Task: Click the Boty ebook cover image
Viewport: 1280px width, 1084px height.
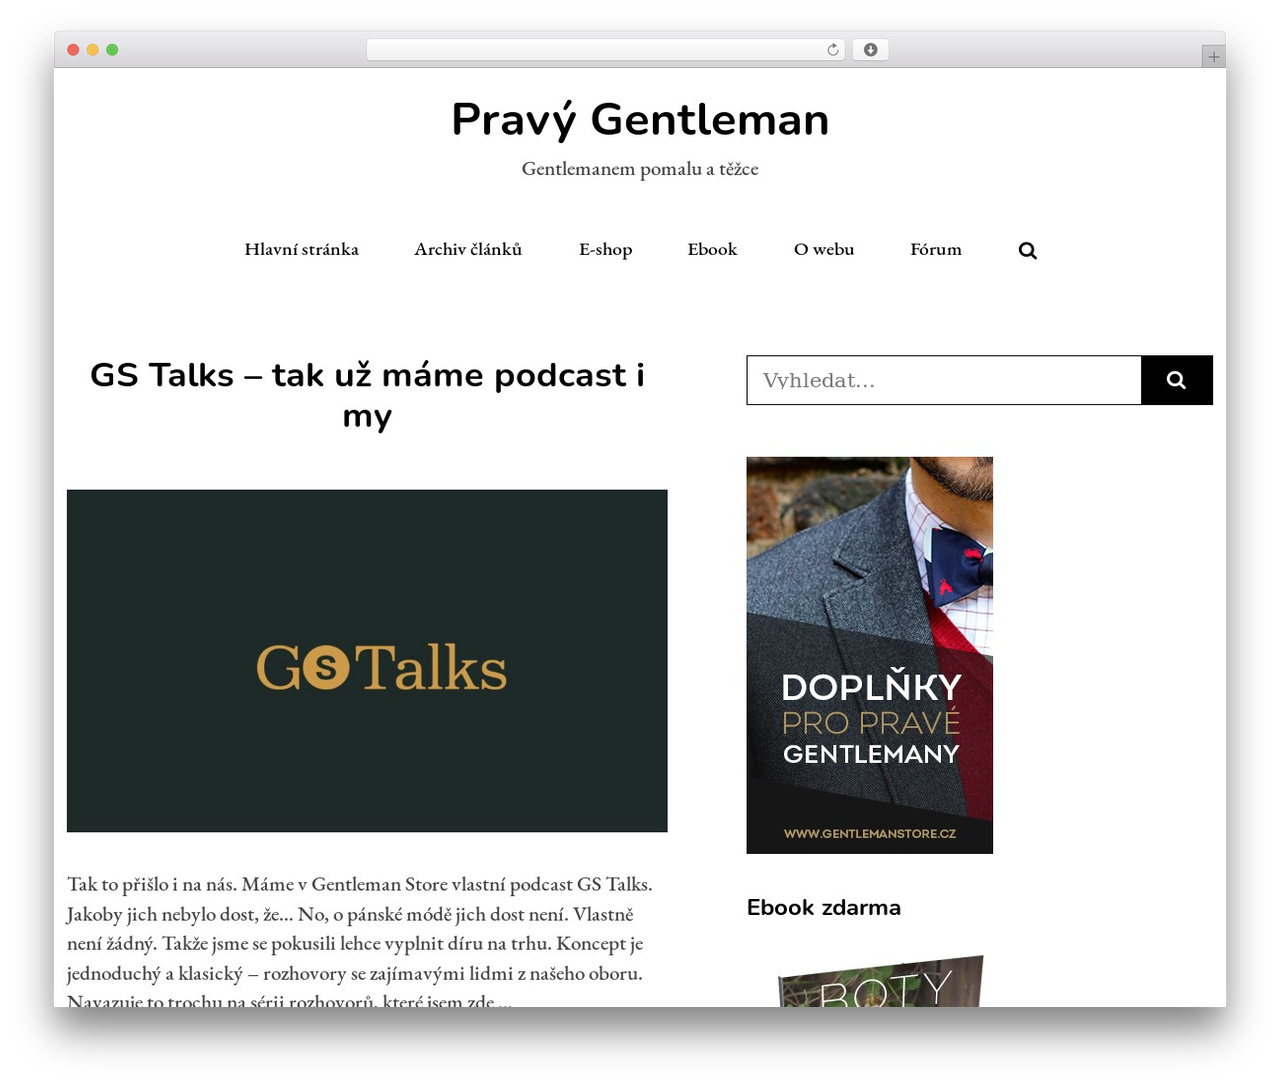Action: click(x=881, y=981)
